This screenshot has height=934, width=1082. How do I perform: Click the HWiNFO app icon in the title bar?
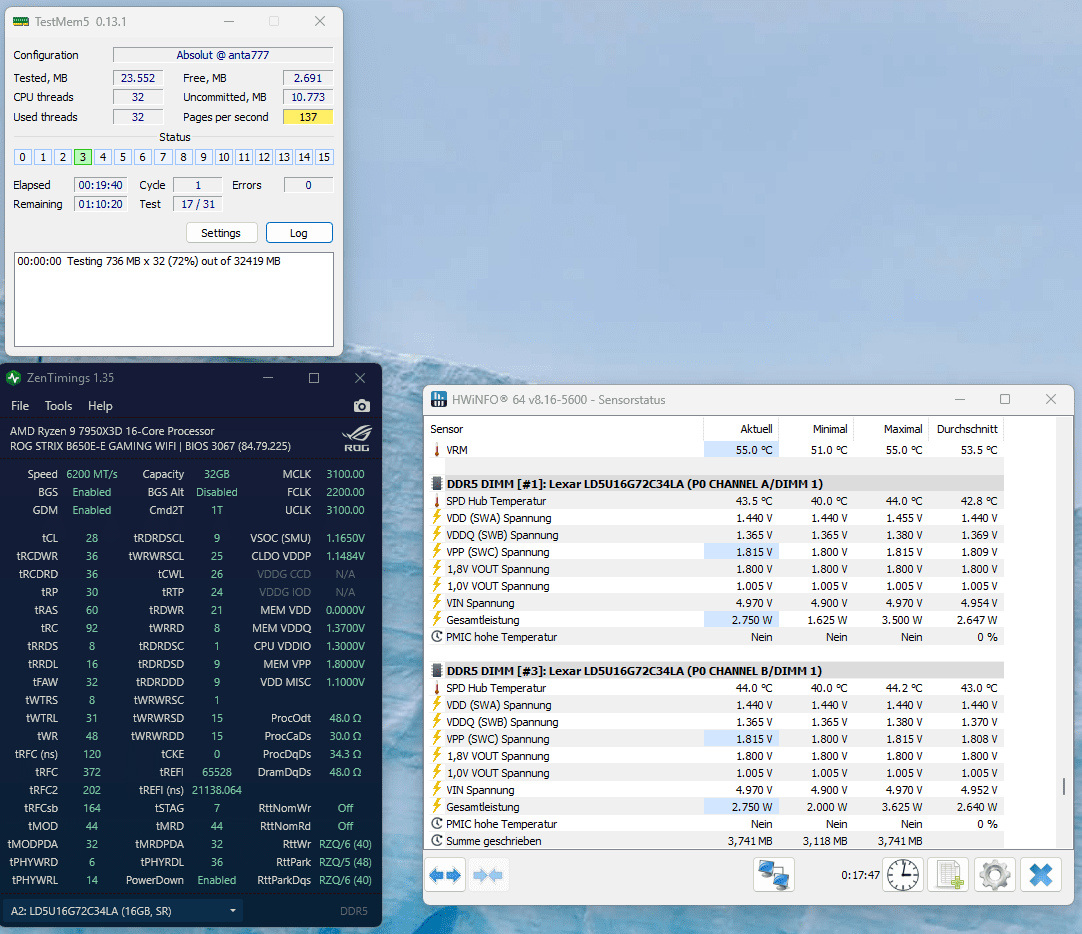[x=439, y=399]
